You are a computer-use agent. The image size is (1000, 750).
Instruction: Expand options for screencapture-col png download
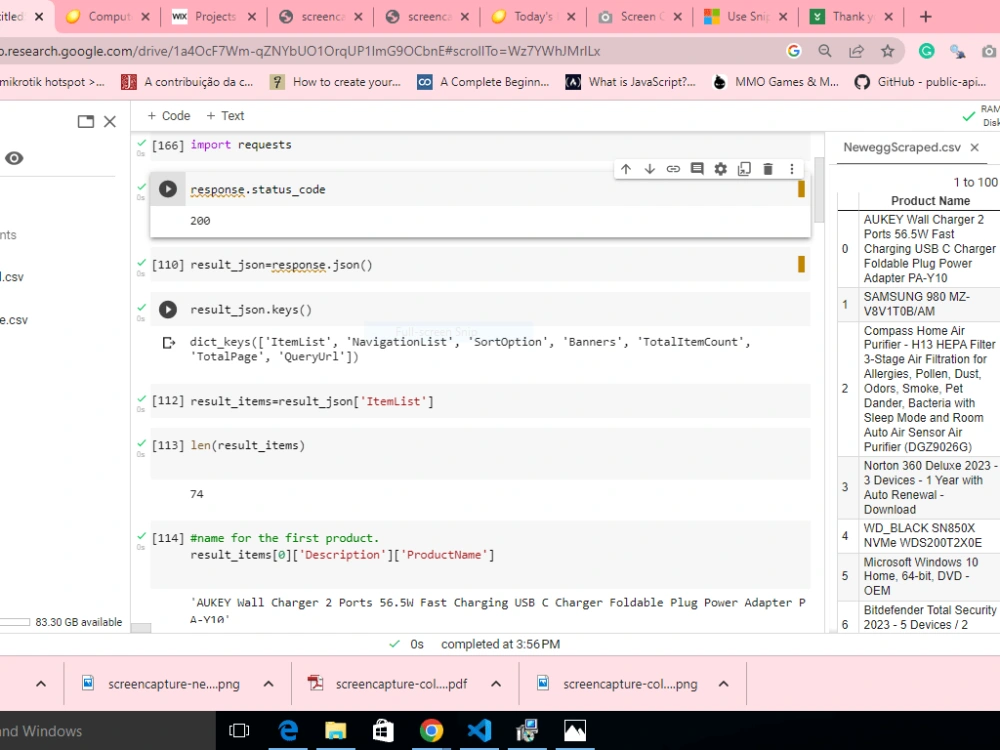point(723,684)
